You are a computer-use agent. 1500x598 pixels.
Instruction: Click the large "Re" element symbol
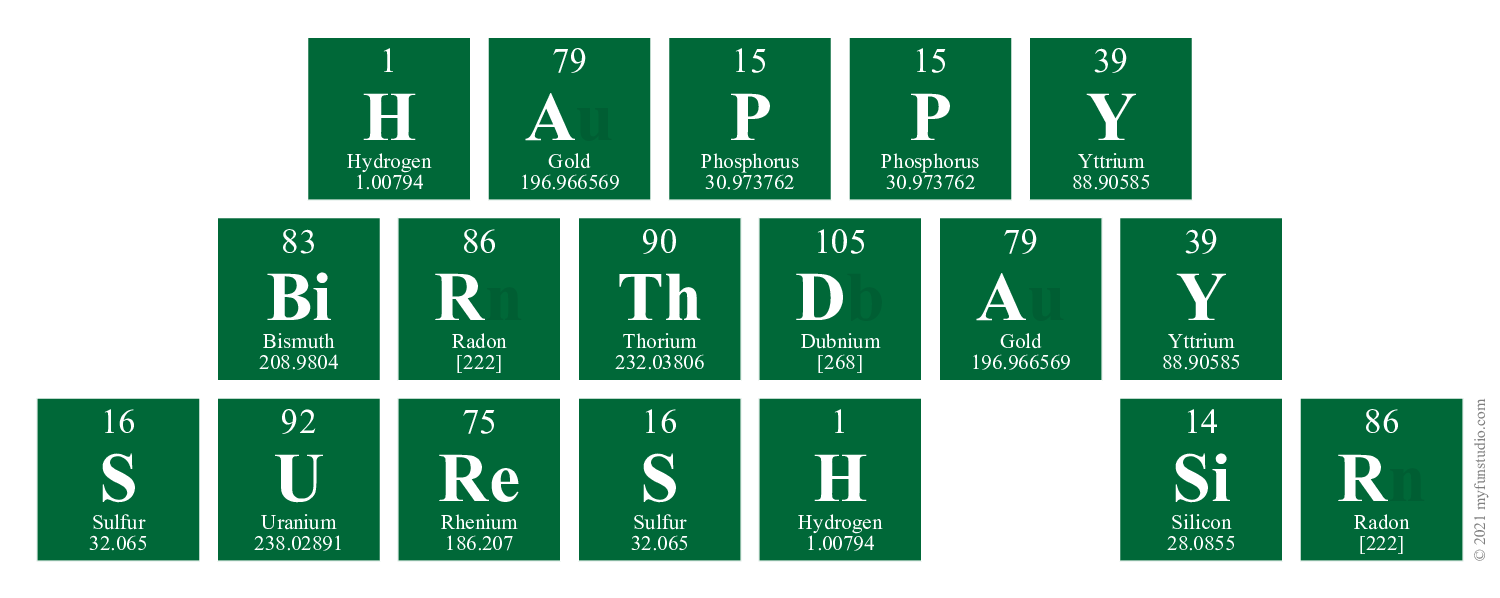479,479
